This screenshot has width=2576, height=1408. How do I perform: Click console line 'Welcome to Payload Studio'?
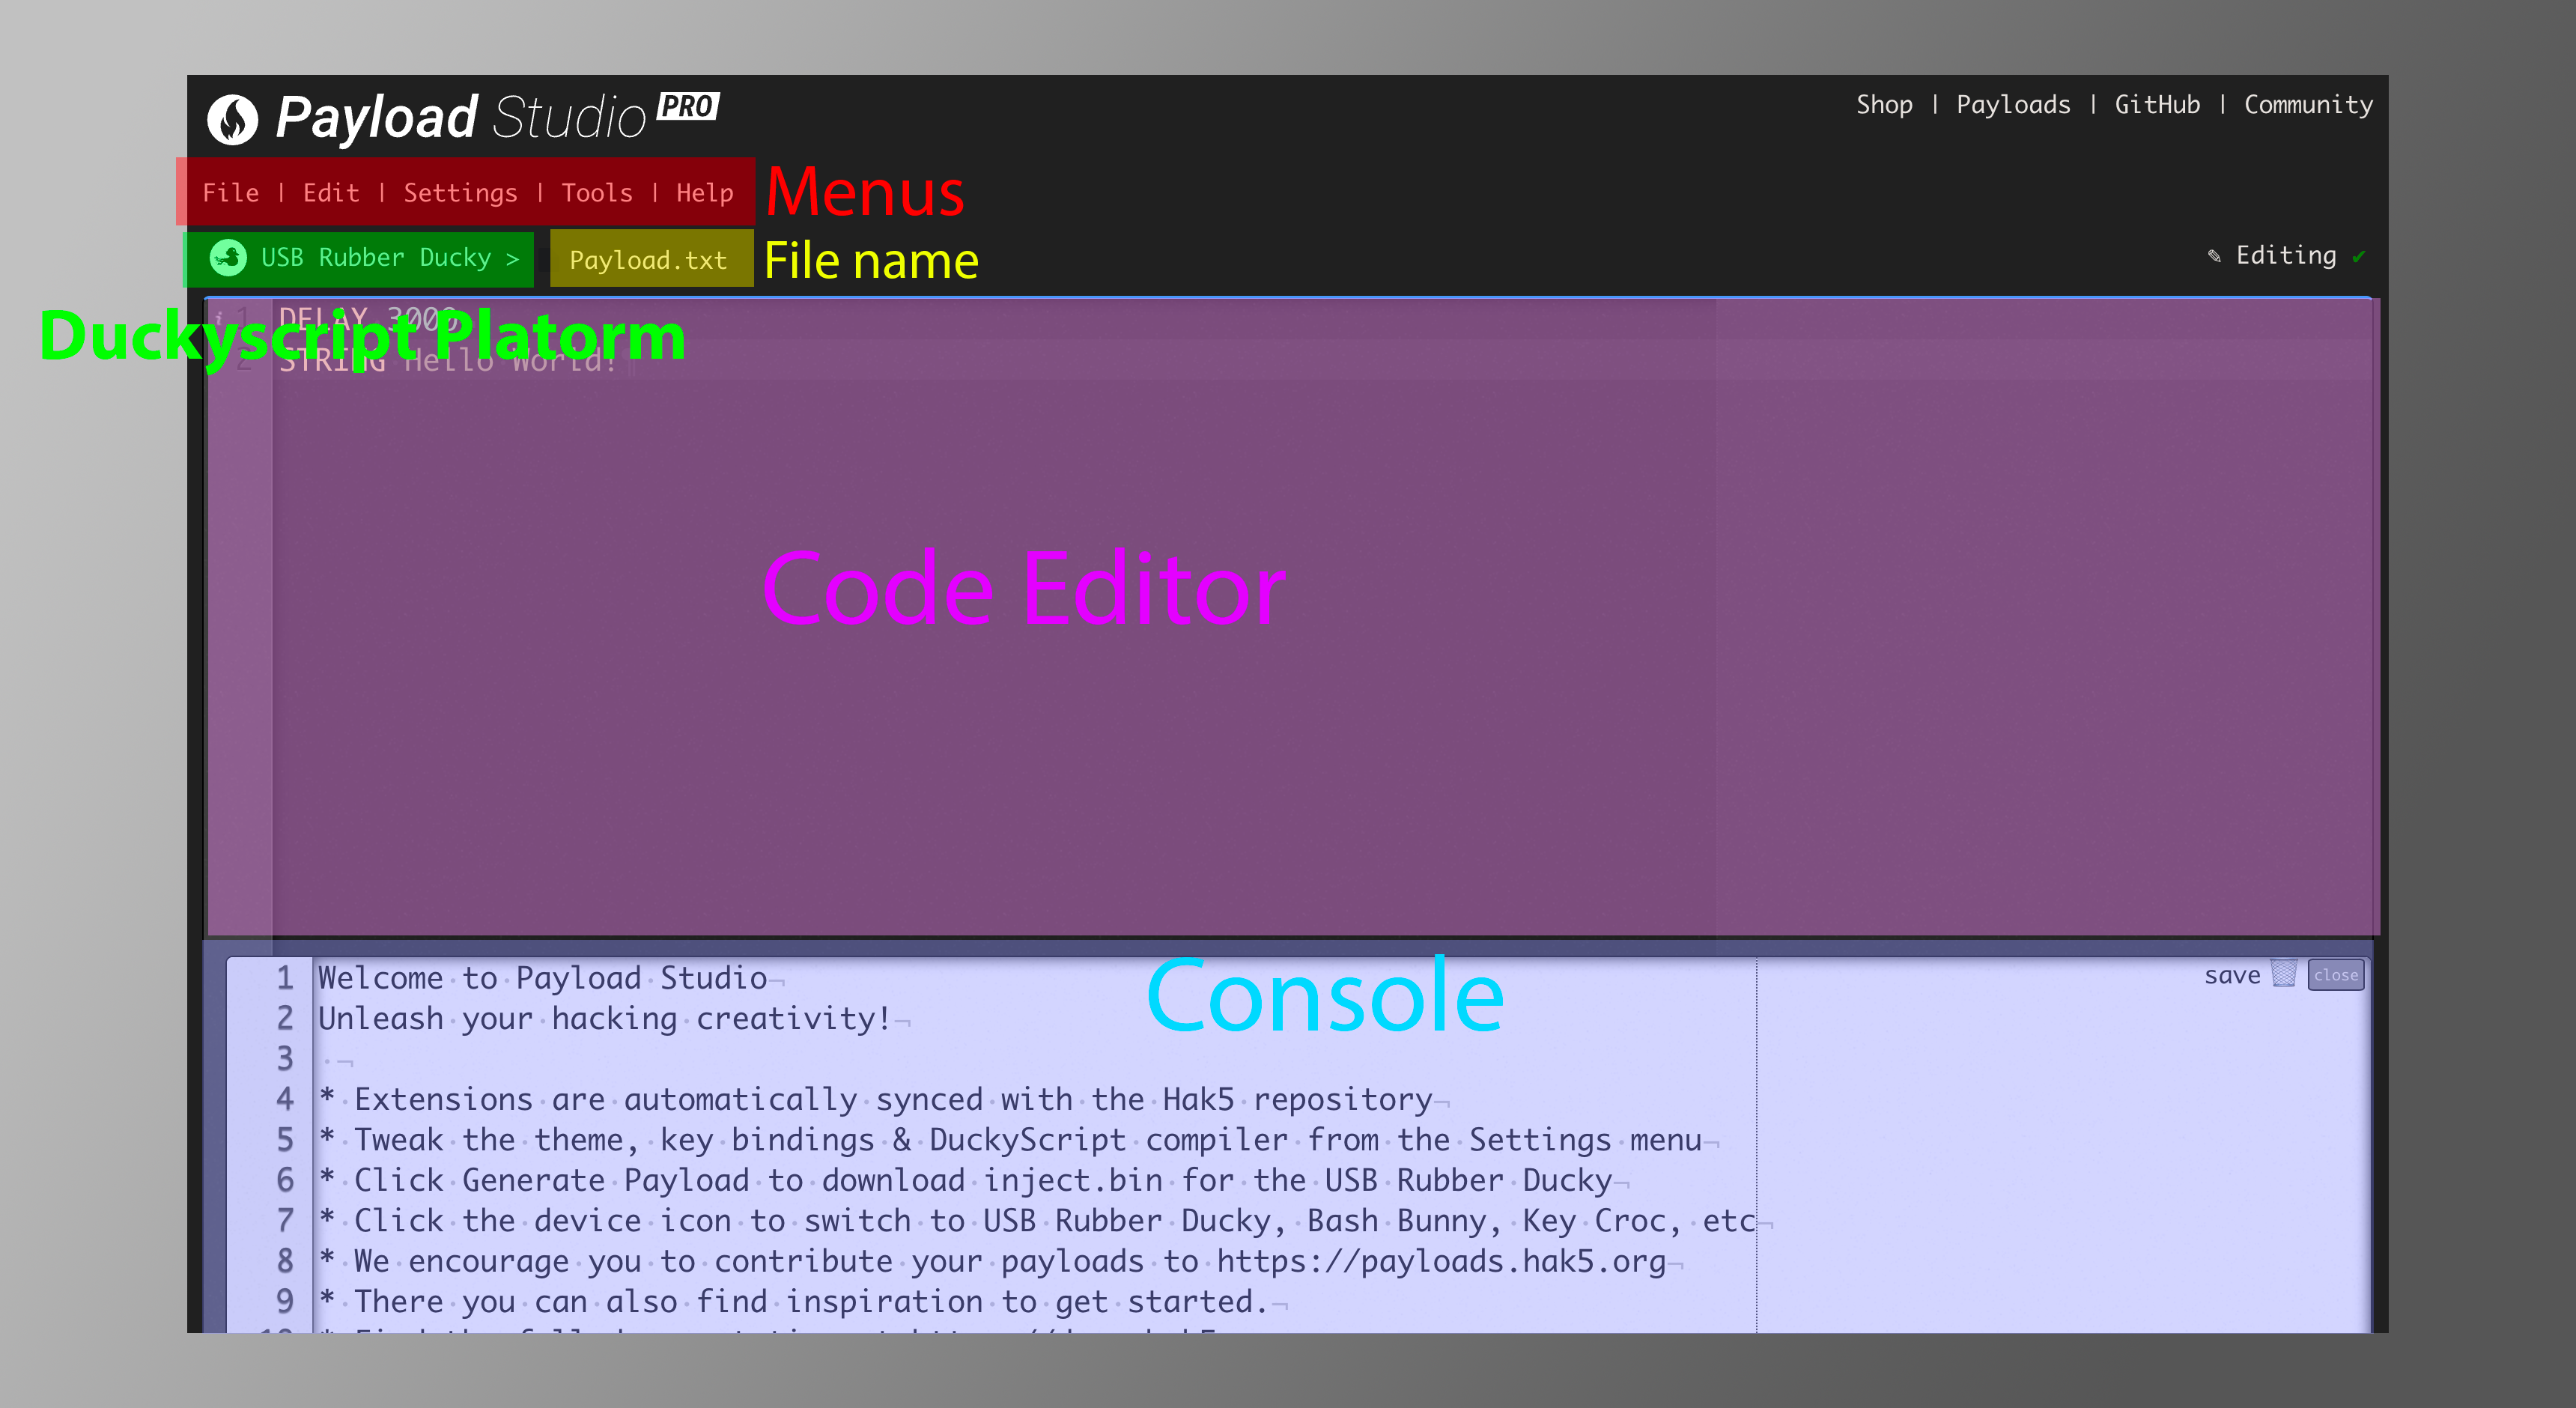542,978
